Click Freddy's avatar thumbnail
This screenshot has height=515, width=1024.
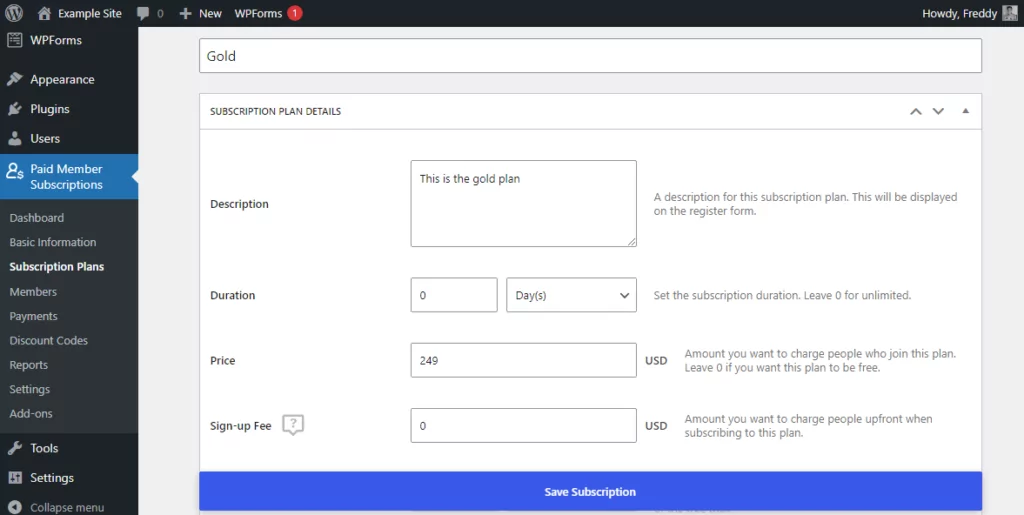[x=1010, y=13]
